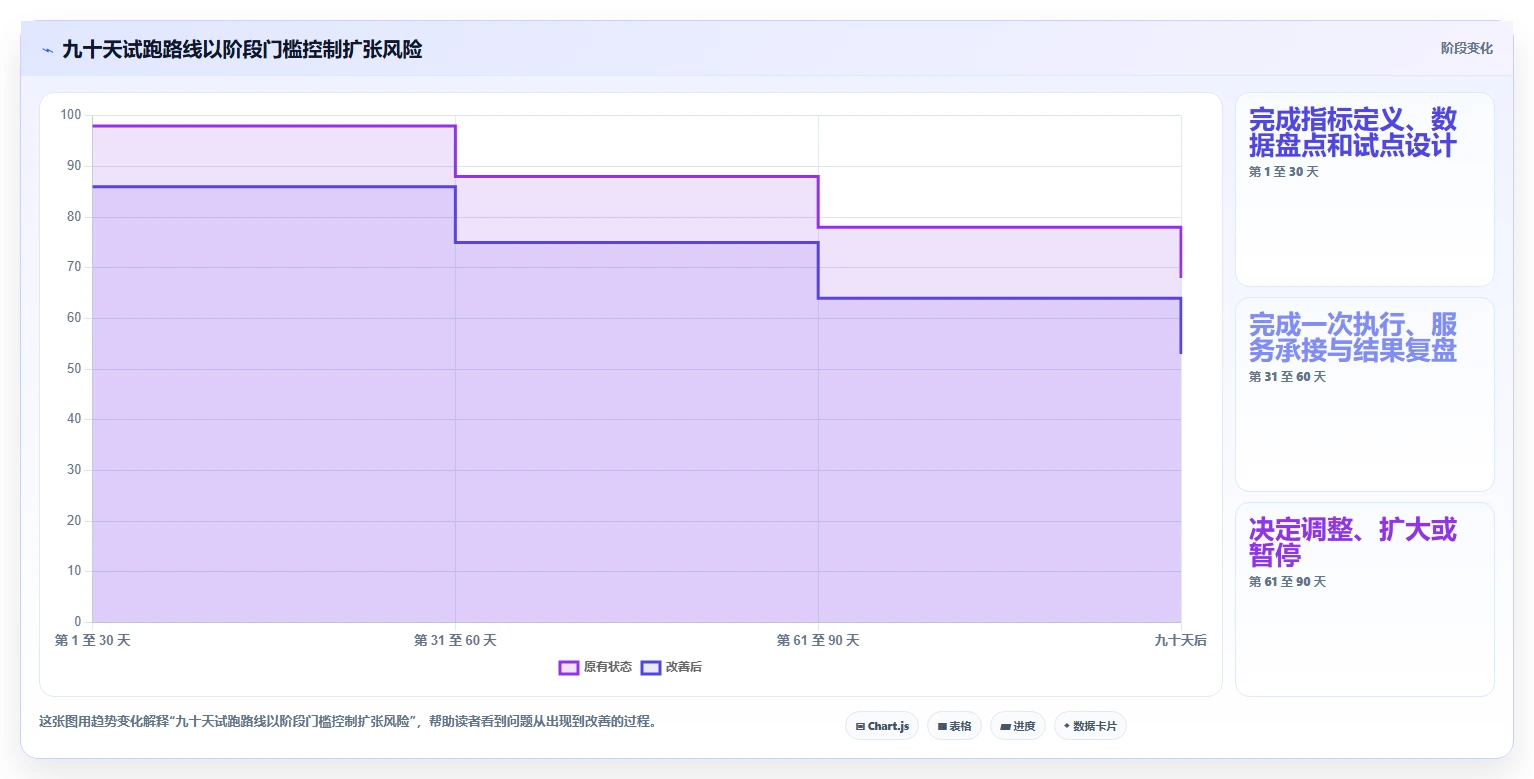Toggle the 改善后 legend swatch
Viewport: 1534px width, 779px height.
tap(651, 667)
